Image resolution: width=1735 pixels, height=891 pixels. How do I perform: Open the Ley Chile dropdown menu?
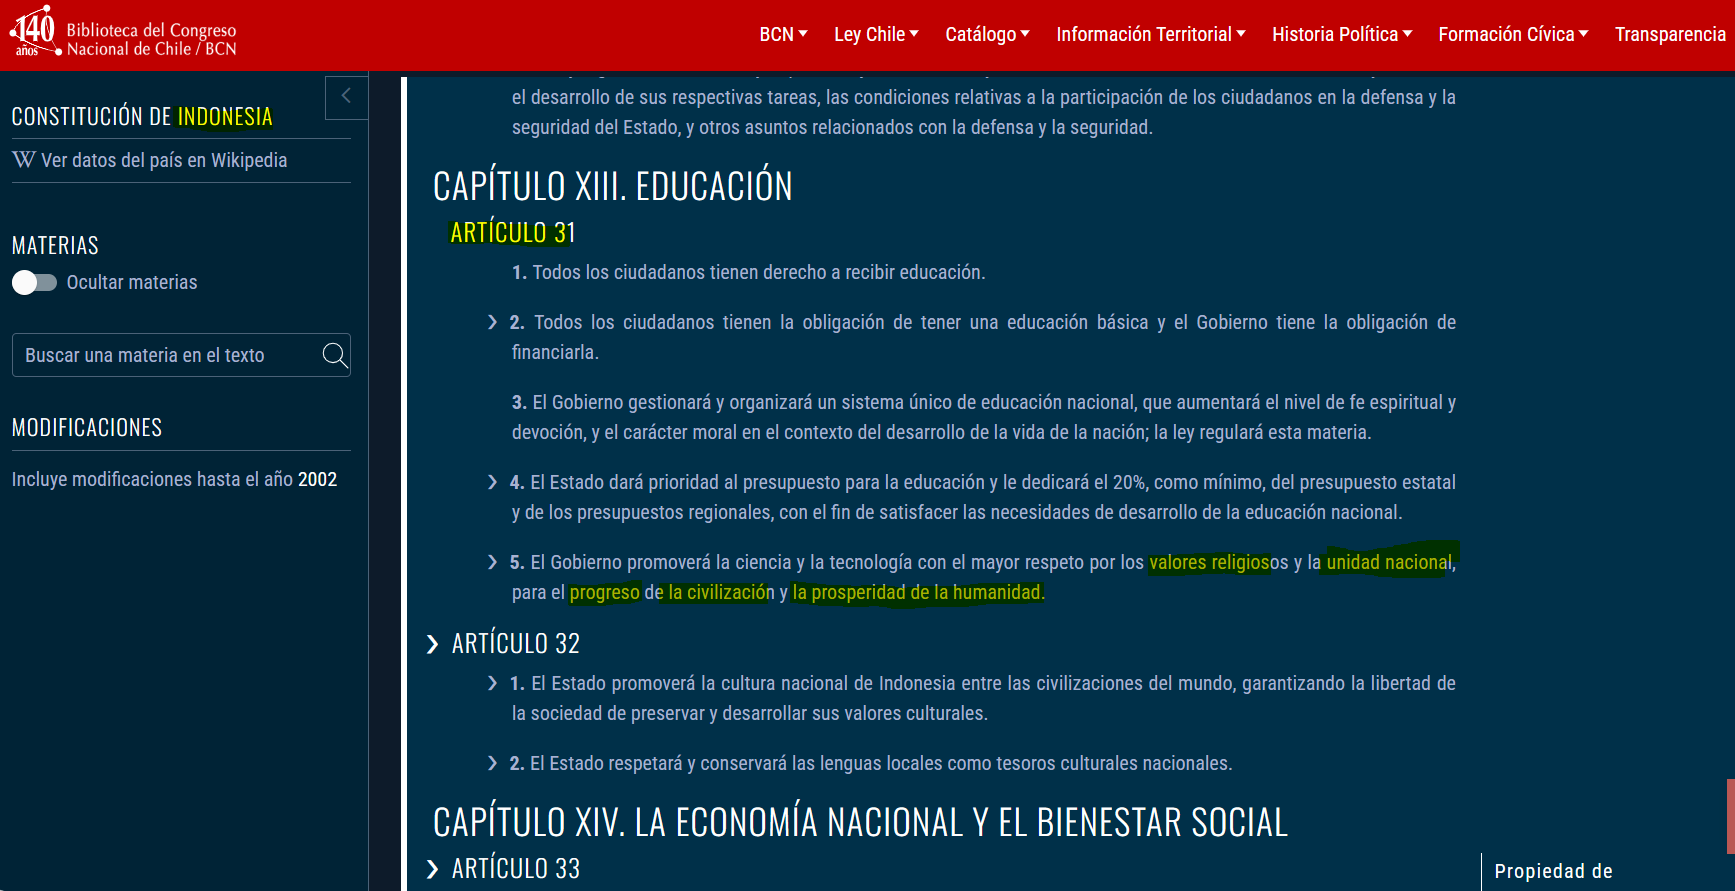[876, 35]
